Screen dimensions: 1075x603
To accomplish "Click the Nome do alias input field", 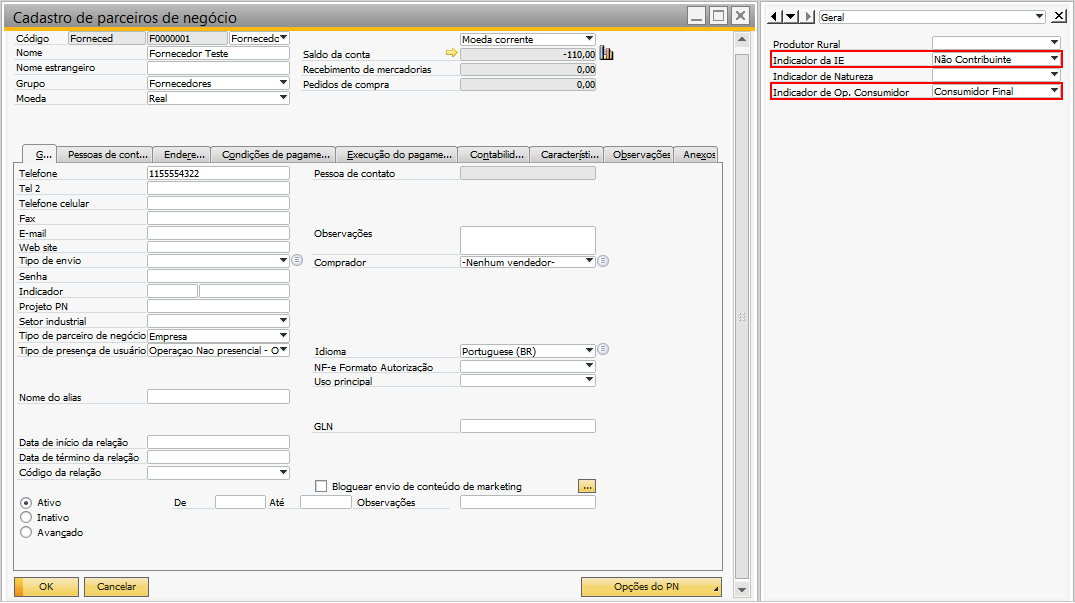I will (x=218, y=397).
